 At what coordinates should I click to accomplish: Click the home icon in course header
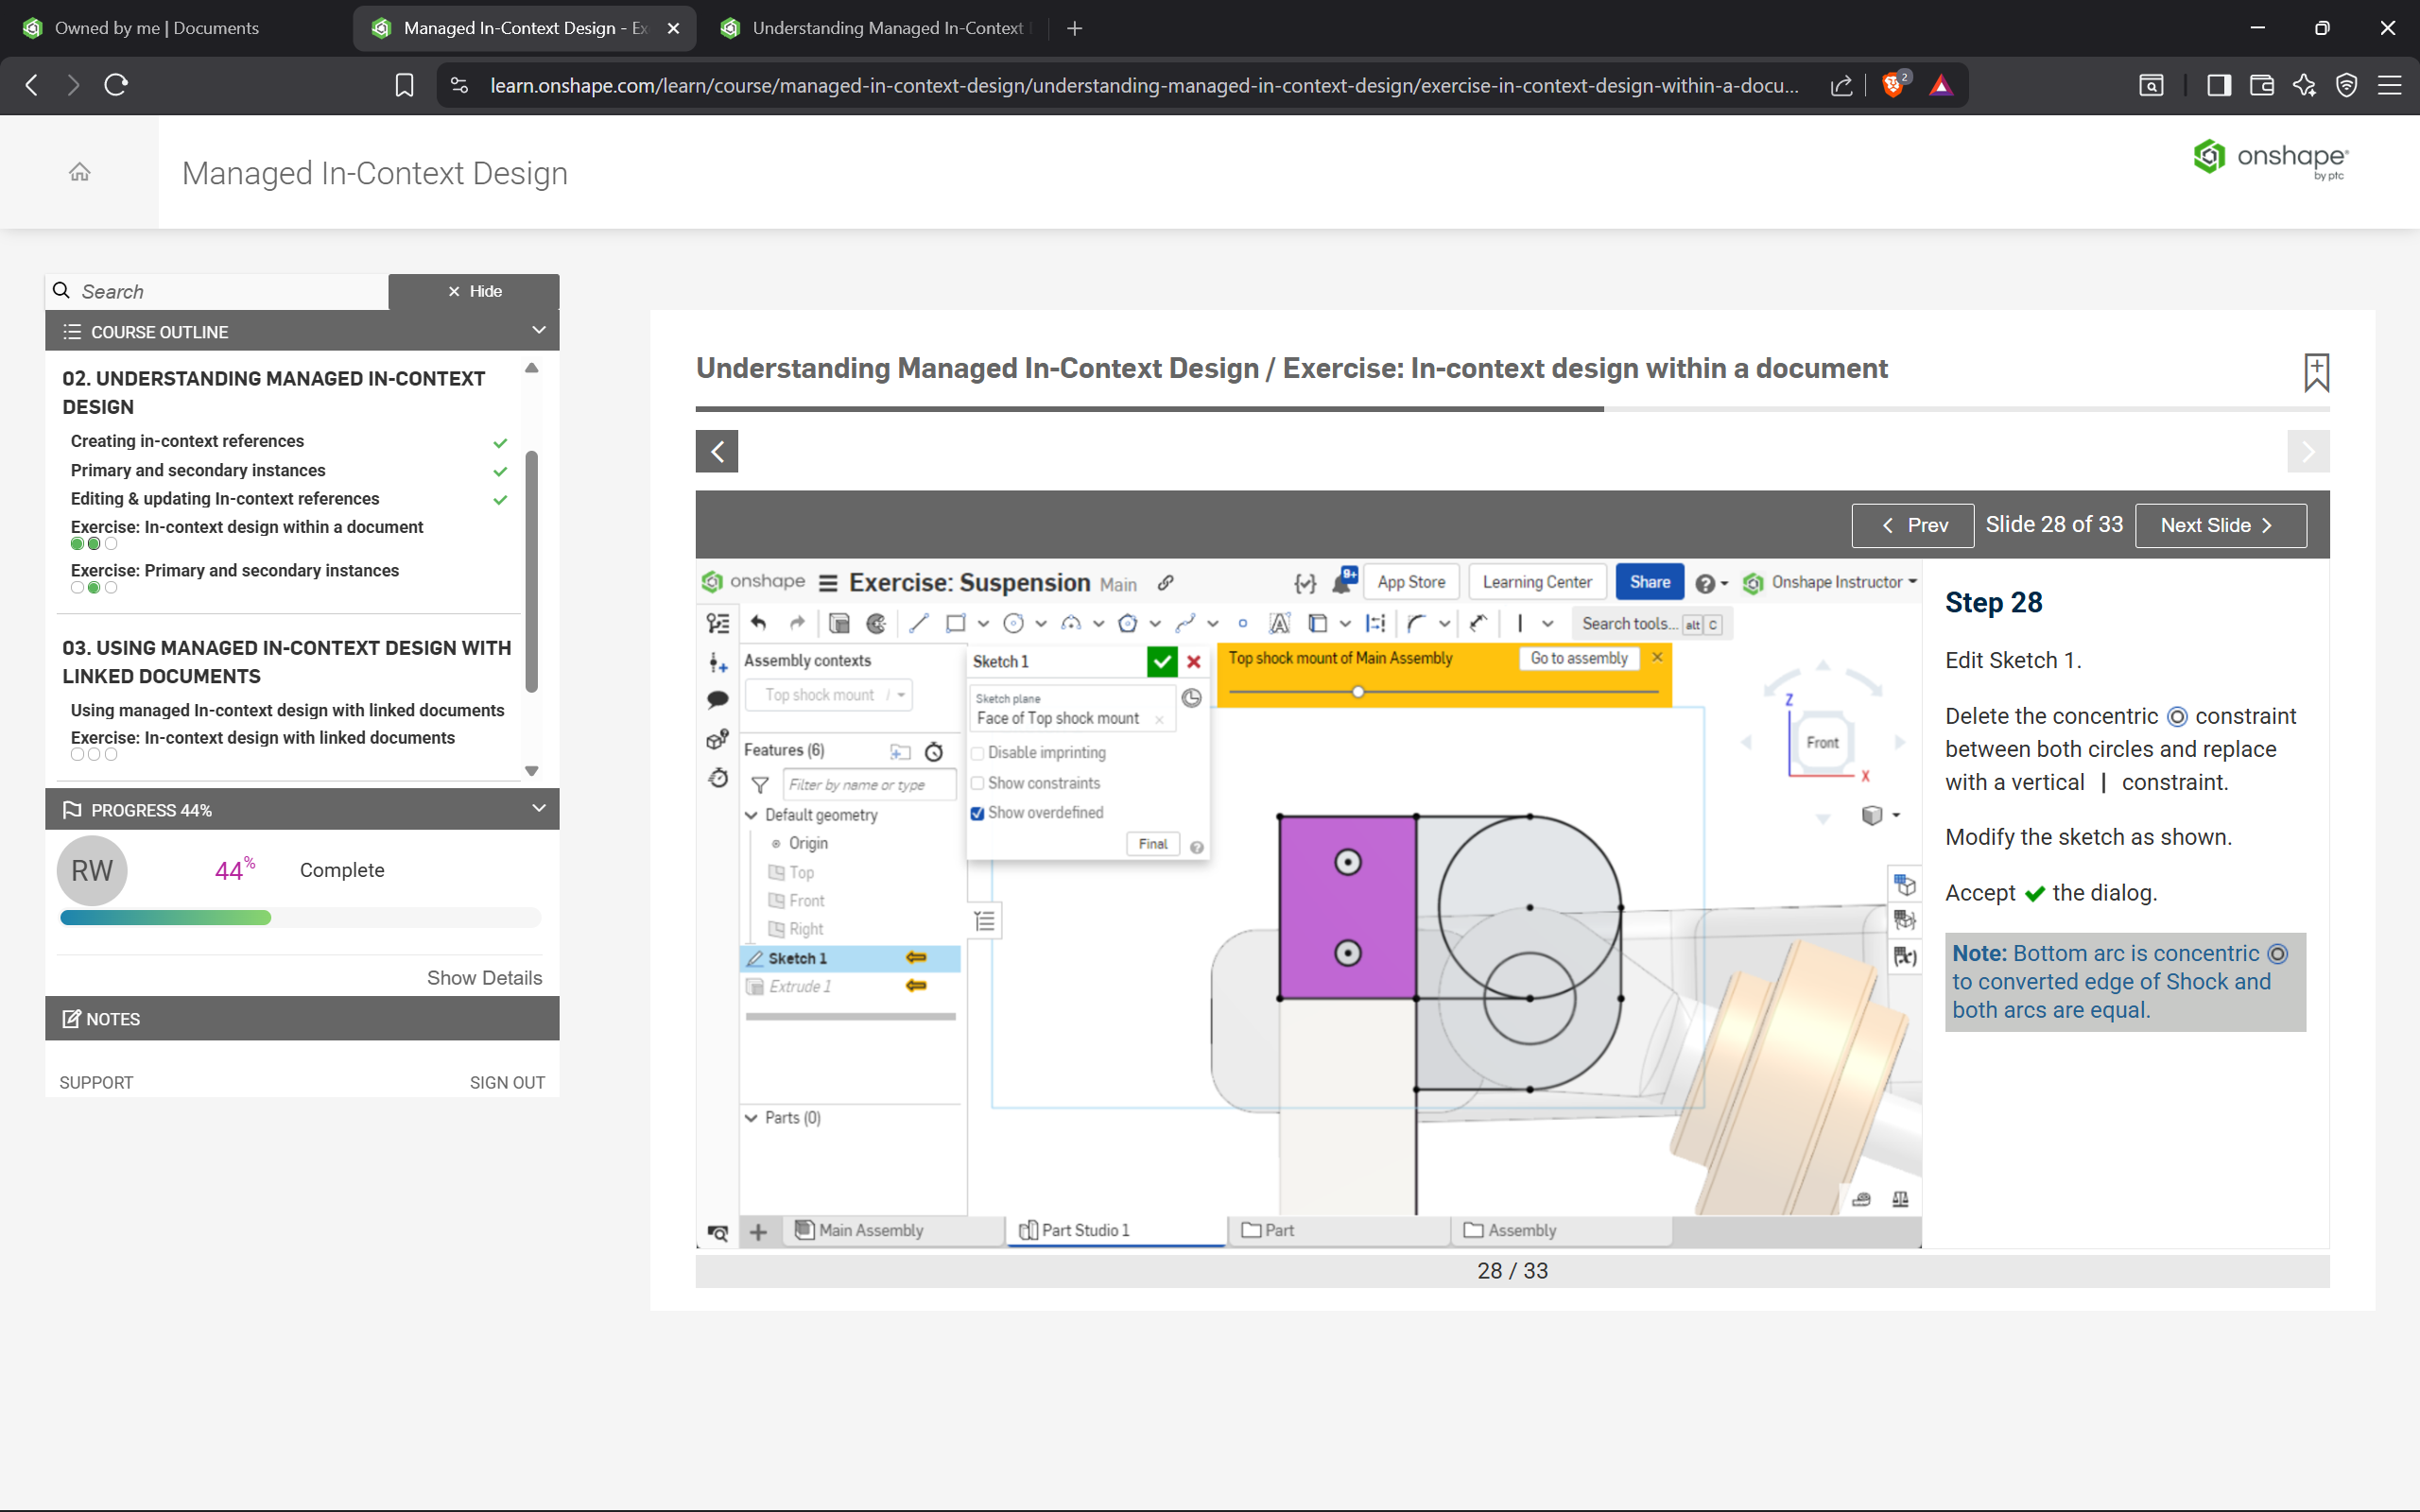point(80,172)
